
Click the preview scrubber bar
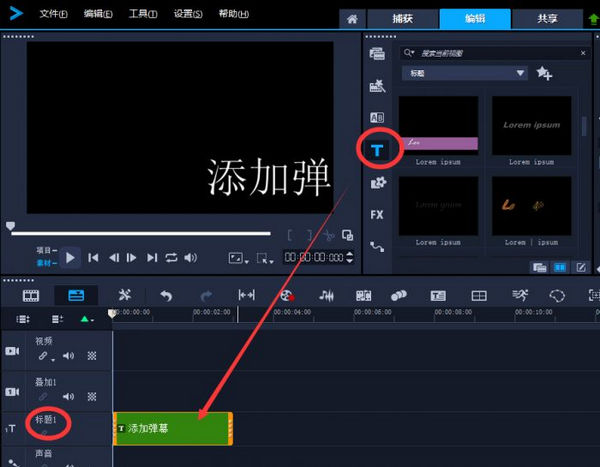(x=141, y=233)
